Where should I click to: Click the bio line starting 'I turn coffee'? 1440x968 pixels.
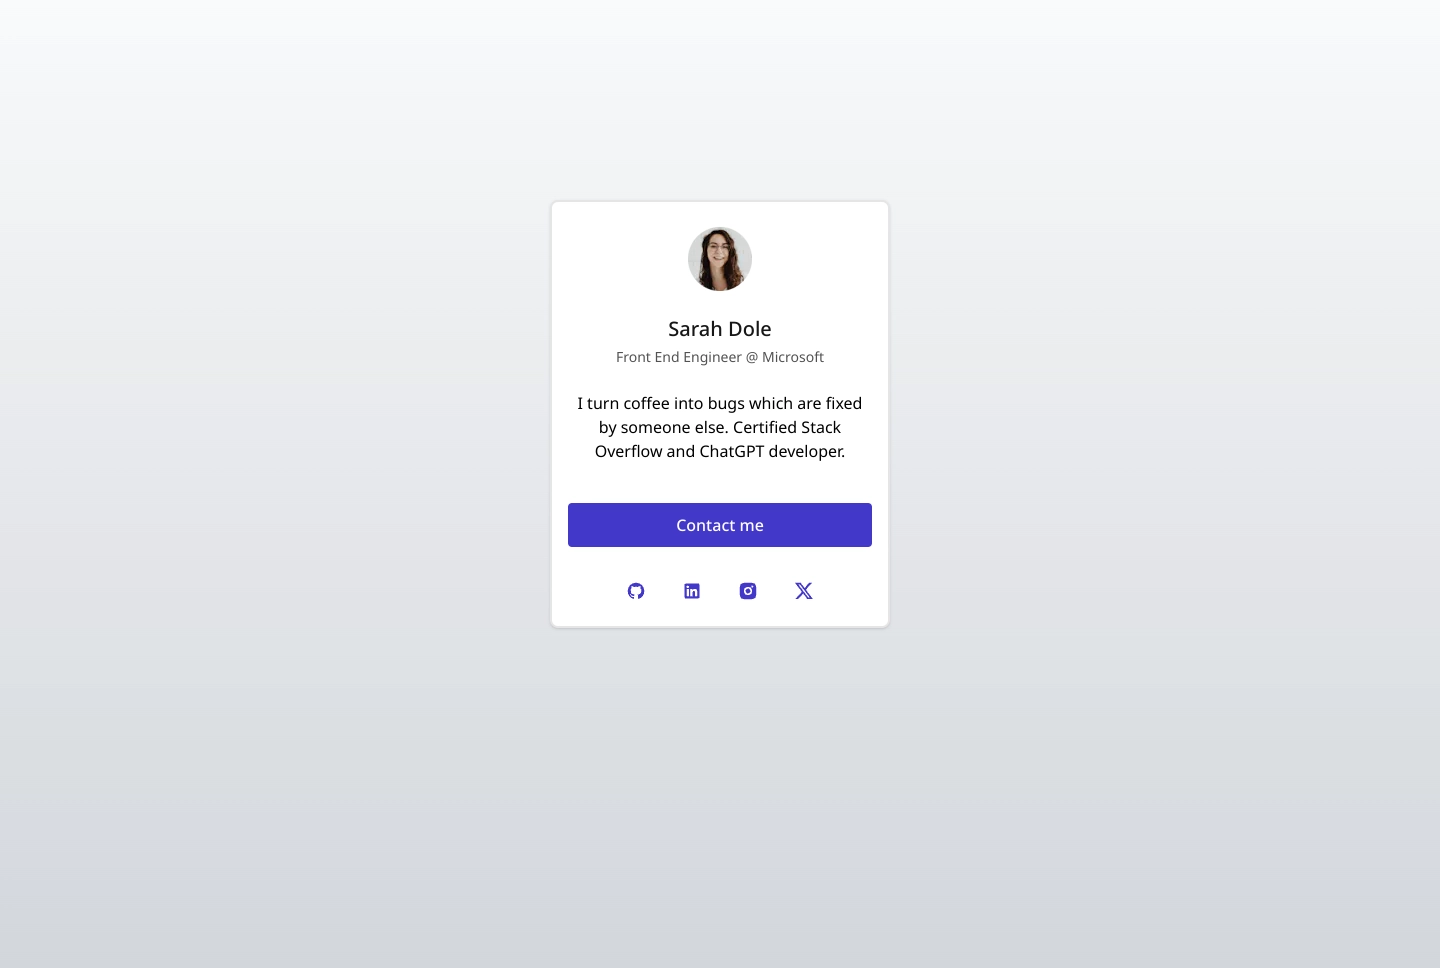(720, 403)
